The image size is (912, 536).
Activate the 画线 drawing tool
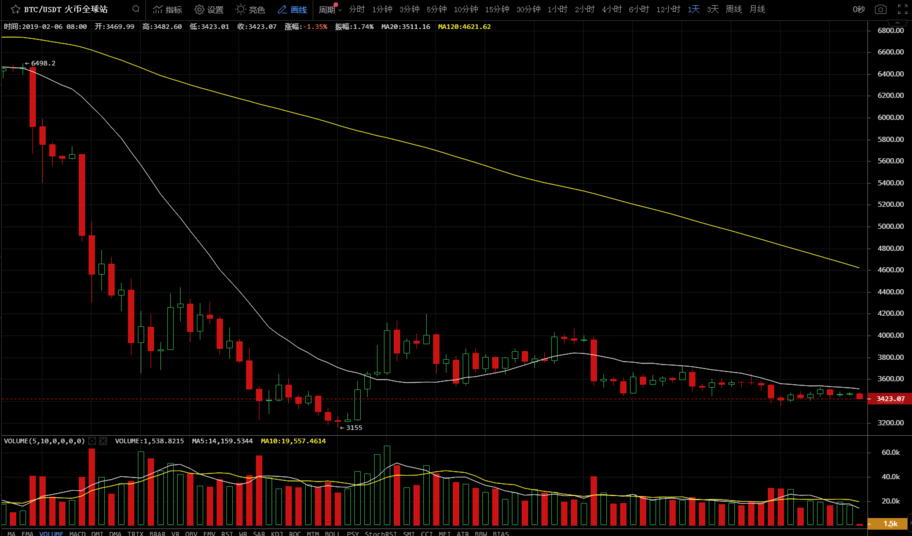click(x=292, y=9)
